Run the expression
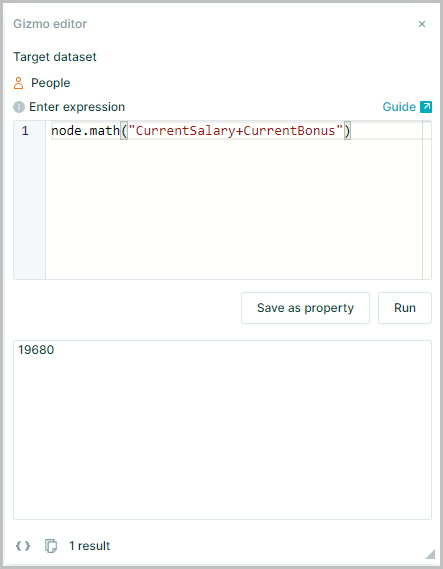 [x=405, y=308]
